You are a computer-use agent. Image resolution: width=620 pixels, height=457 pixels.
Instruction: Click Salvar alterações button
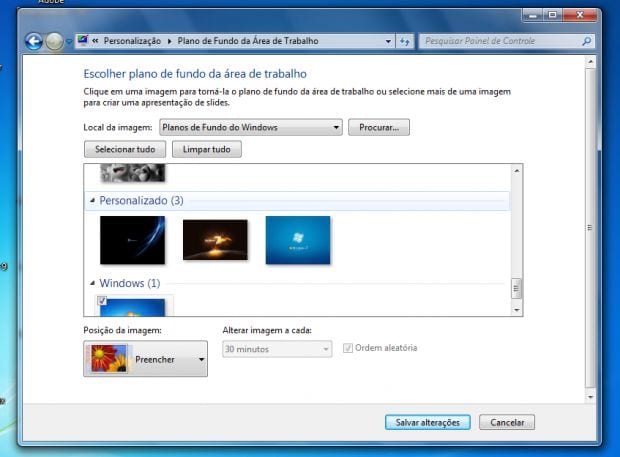(427, 422)
